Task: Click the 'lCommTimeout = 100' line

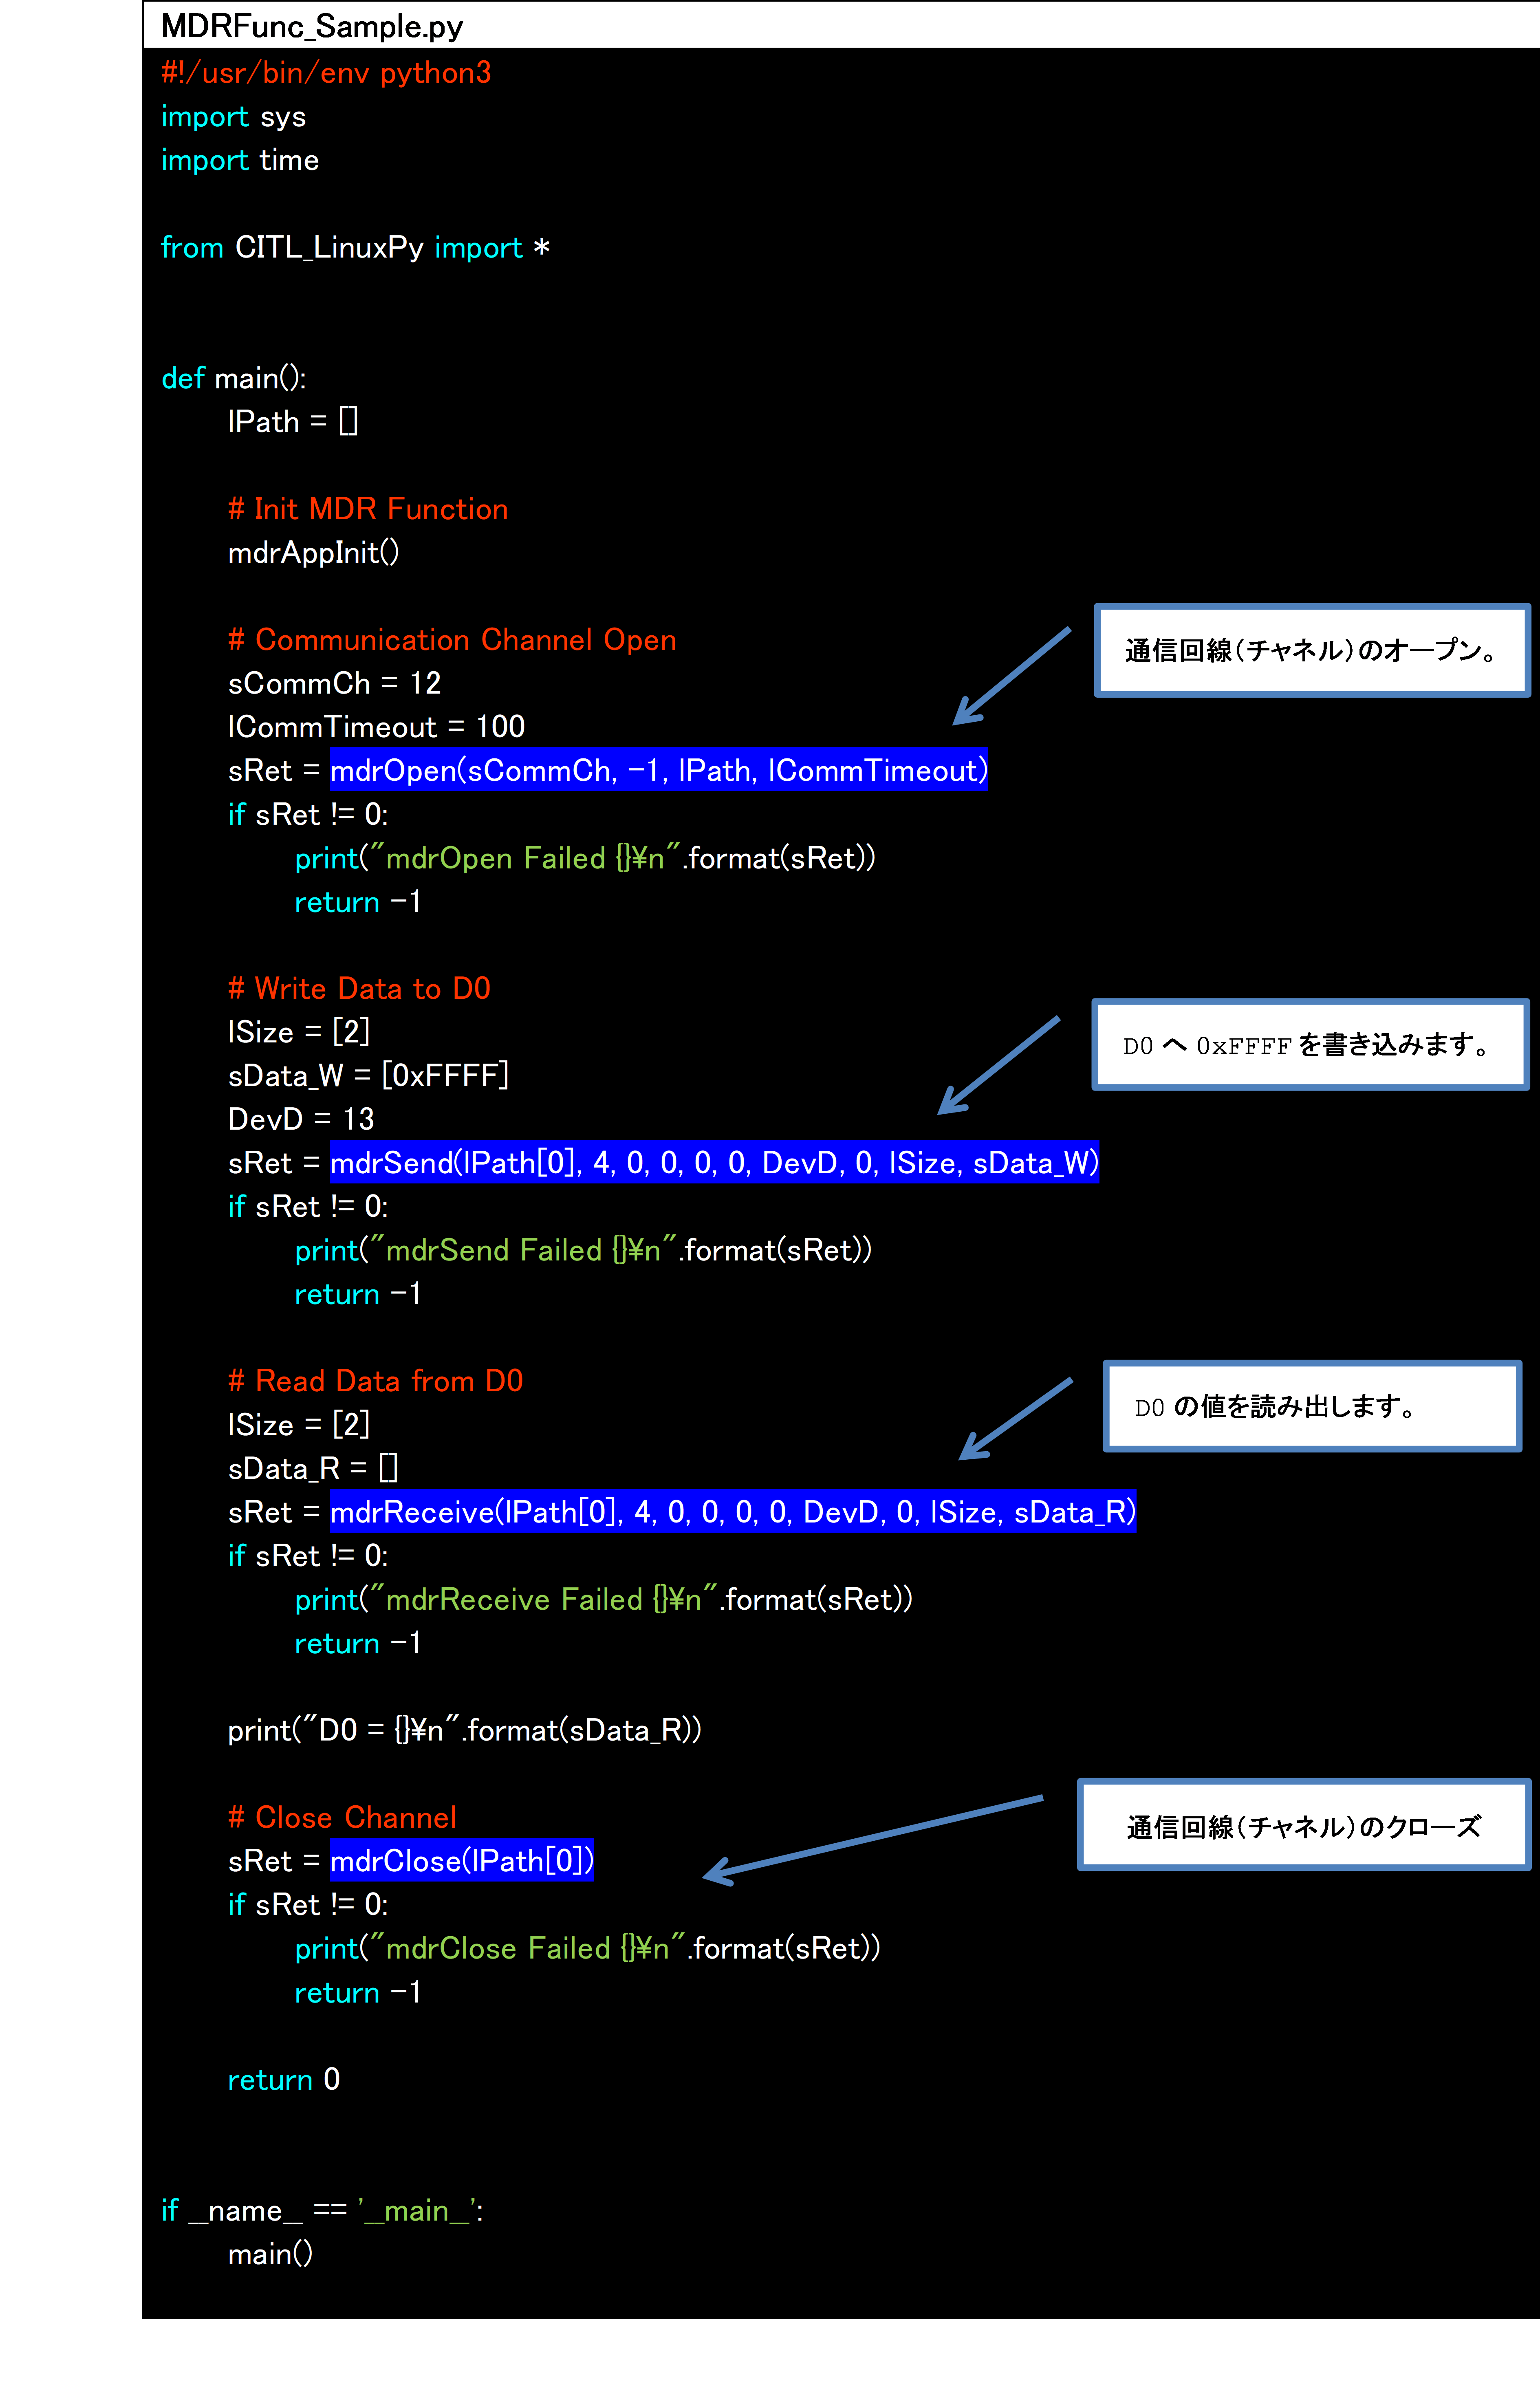Action: coord(376,726)
